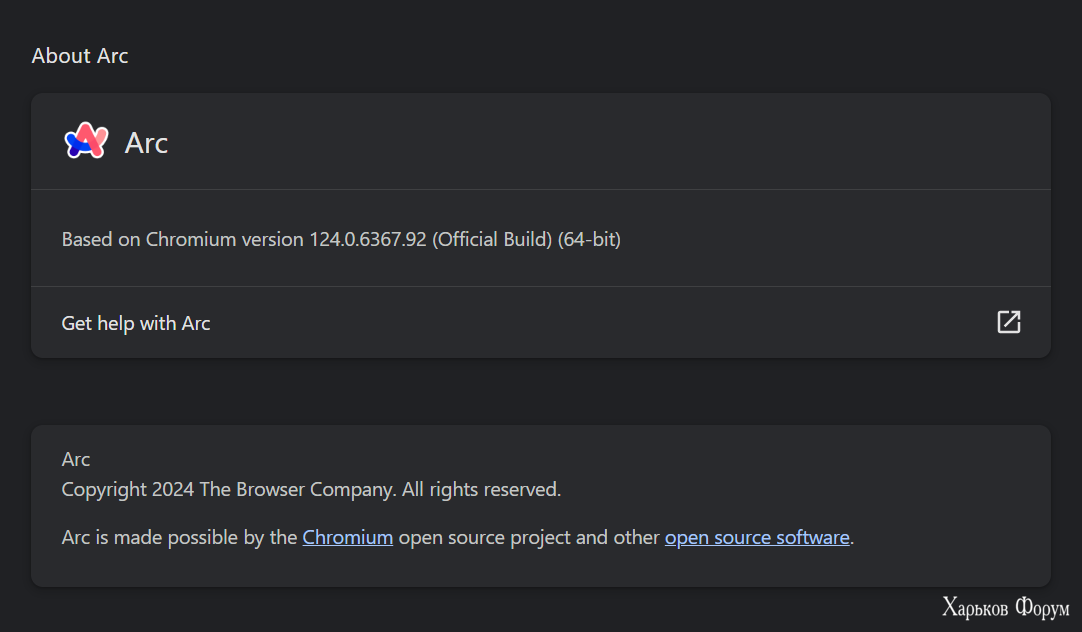
Task: Click the About Arc page heading
Action: coord(80,55)
